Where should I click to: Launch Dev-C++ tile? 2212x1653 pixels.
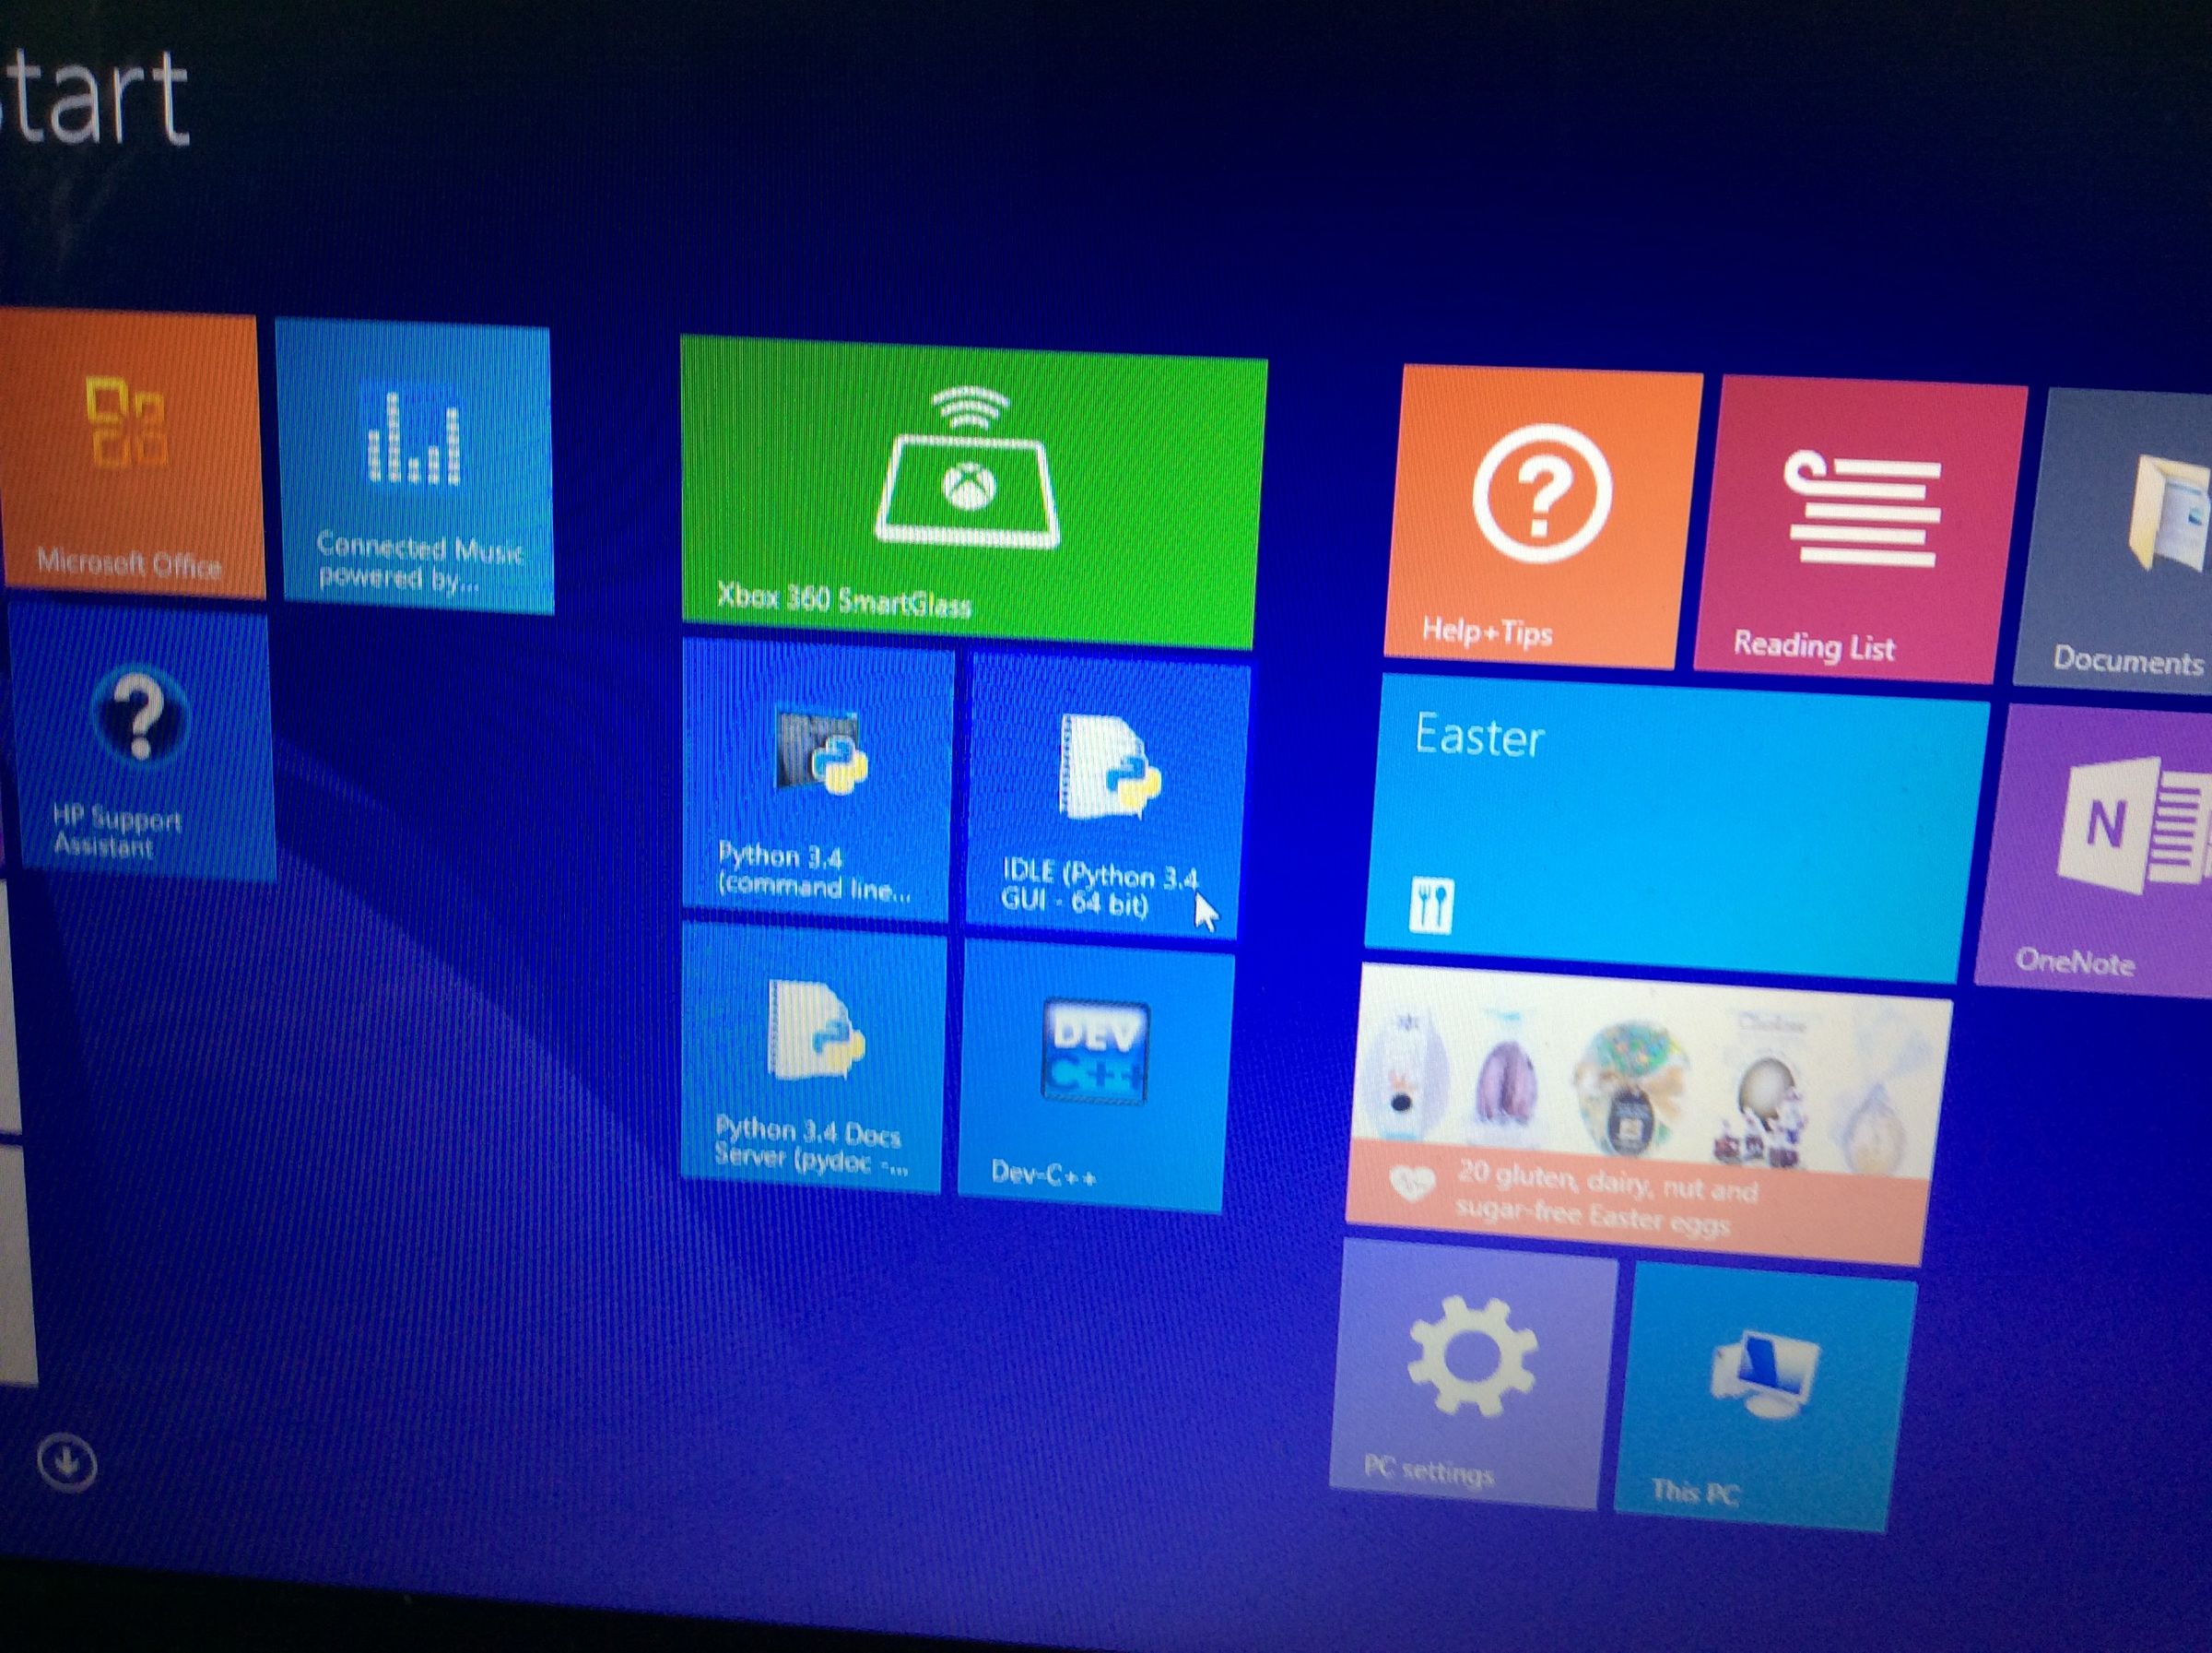[1095, 1076]
